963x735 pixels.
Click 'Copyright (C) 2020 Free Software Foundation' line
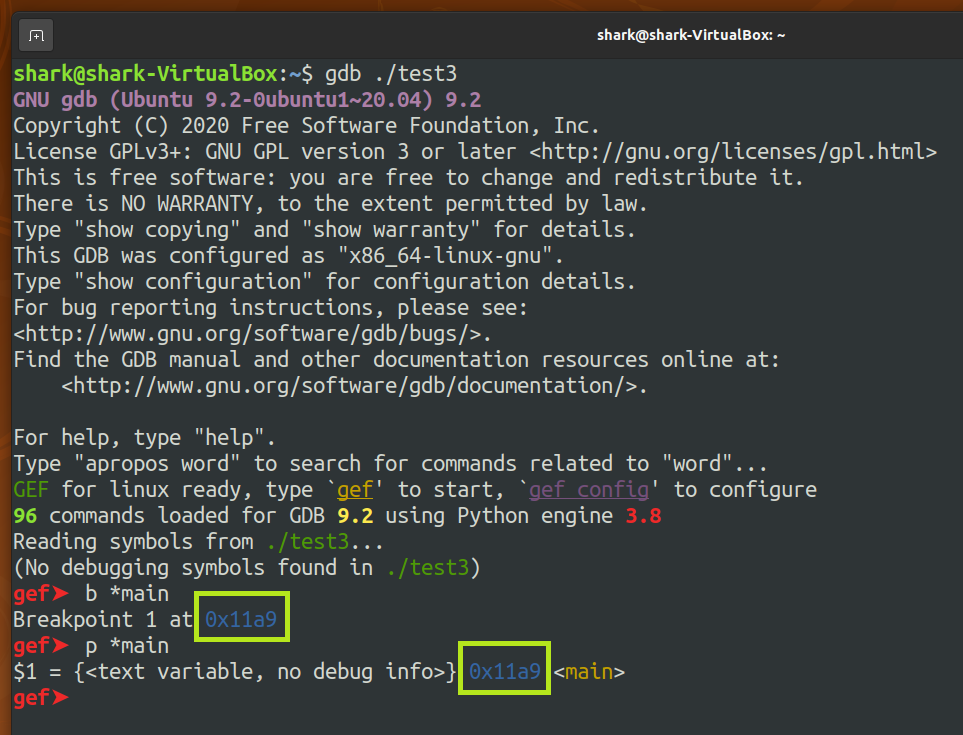click(x=306, y=126)
